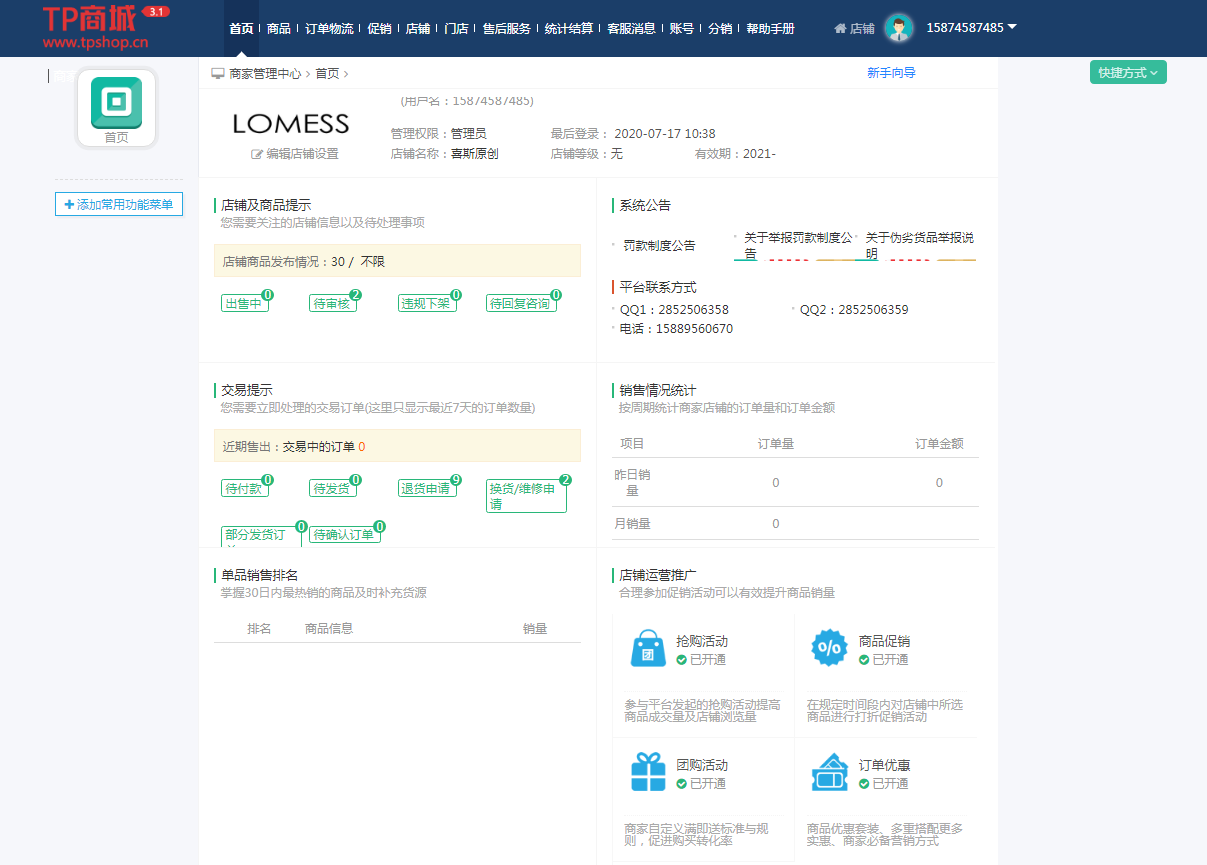The height and width of the screenshot is (865, 1207).
Task: Click the 待审核 status tag
Action: point(332,304)
